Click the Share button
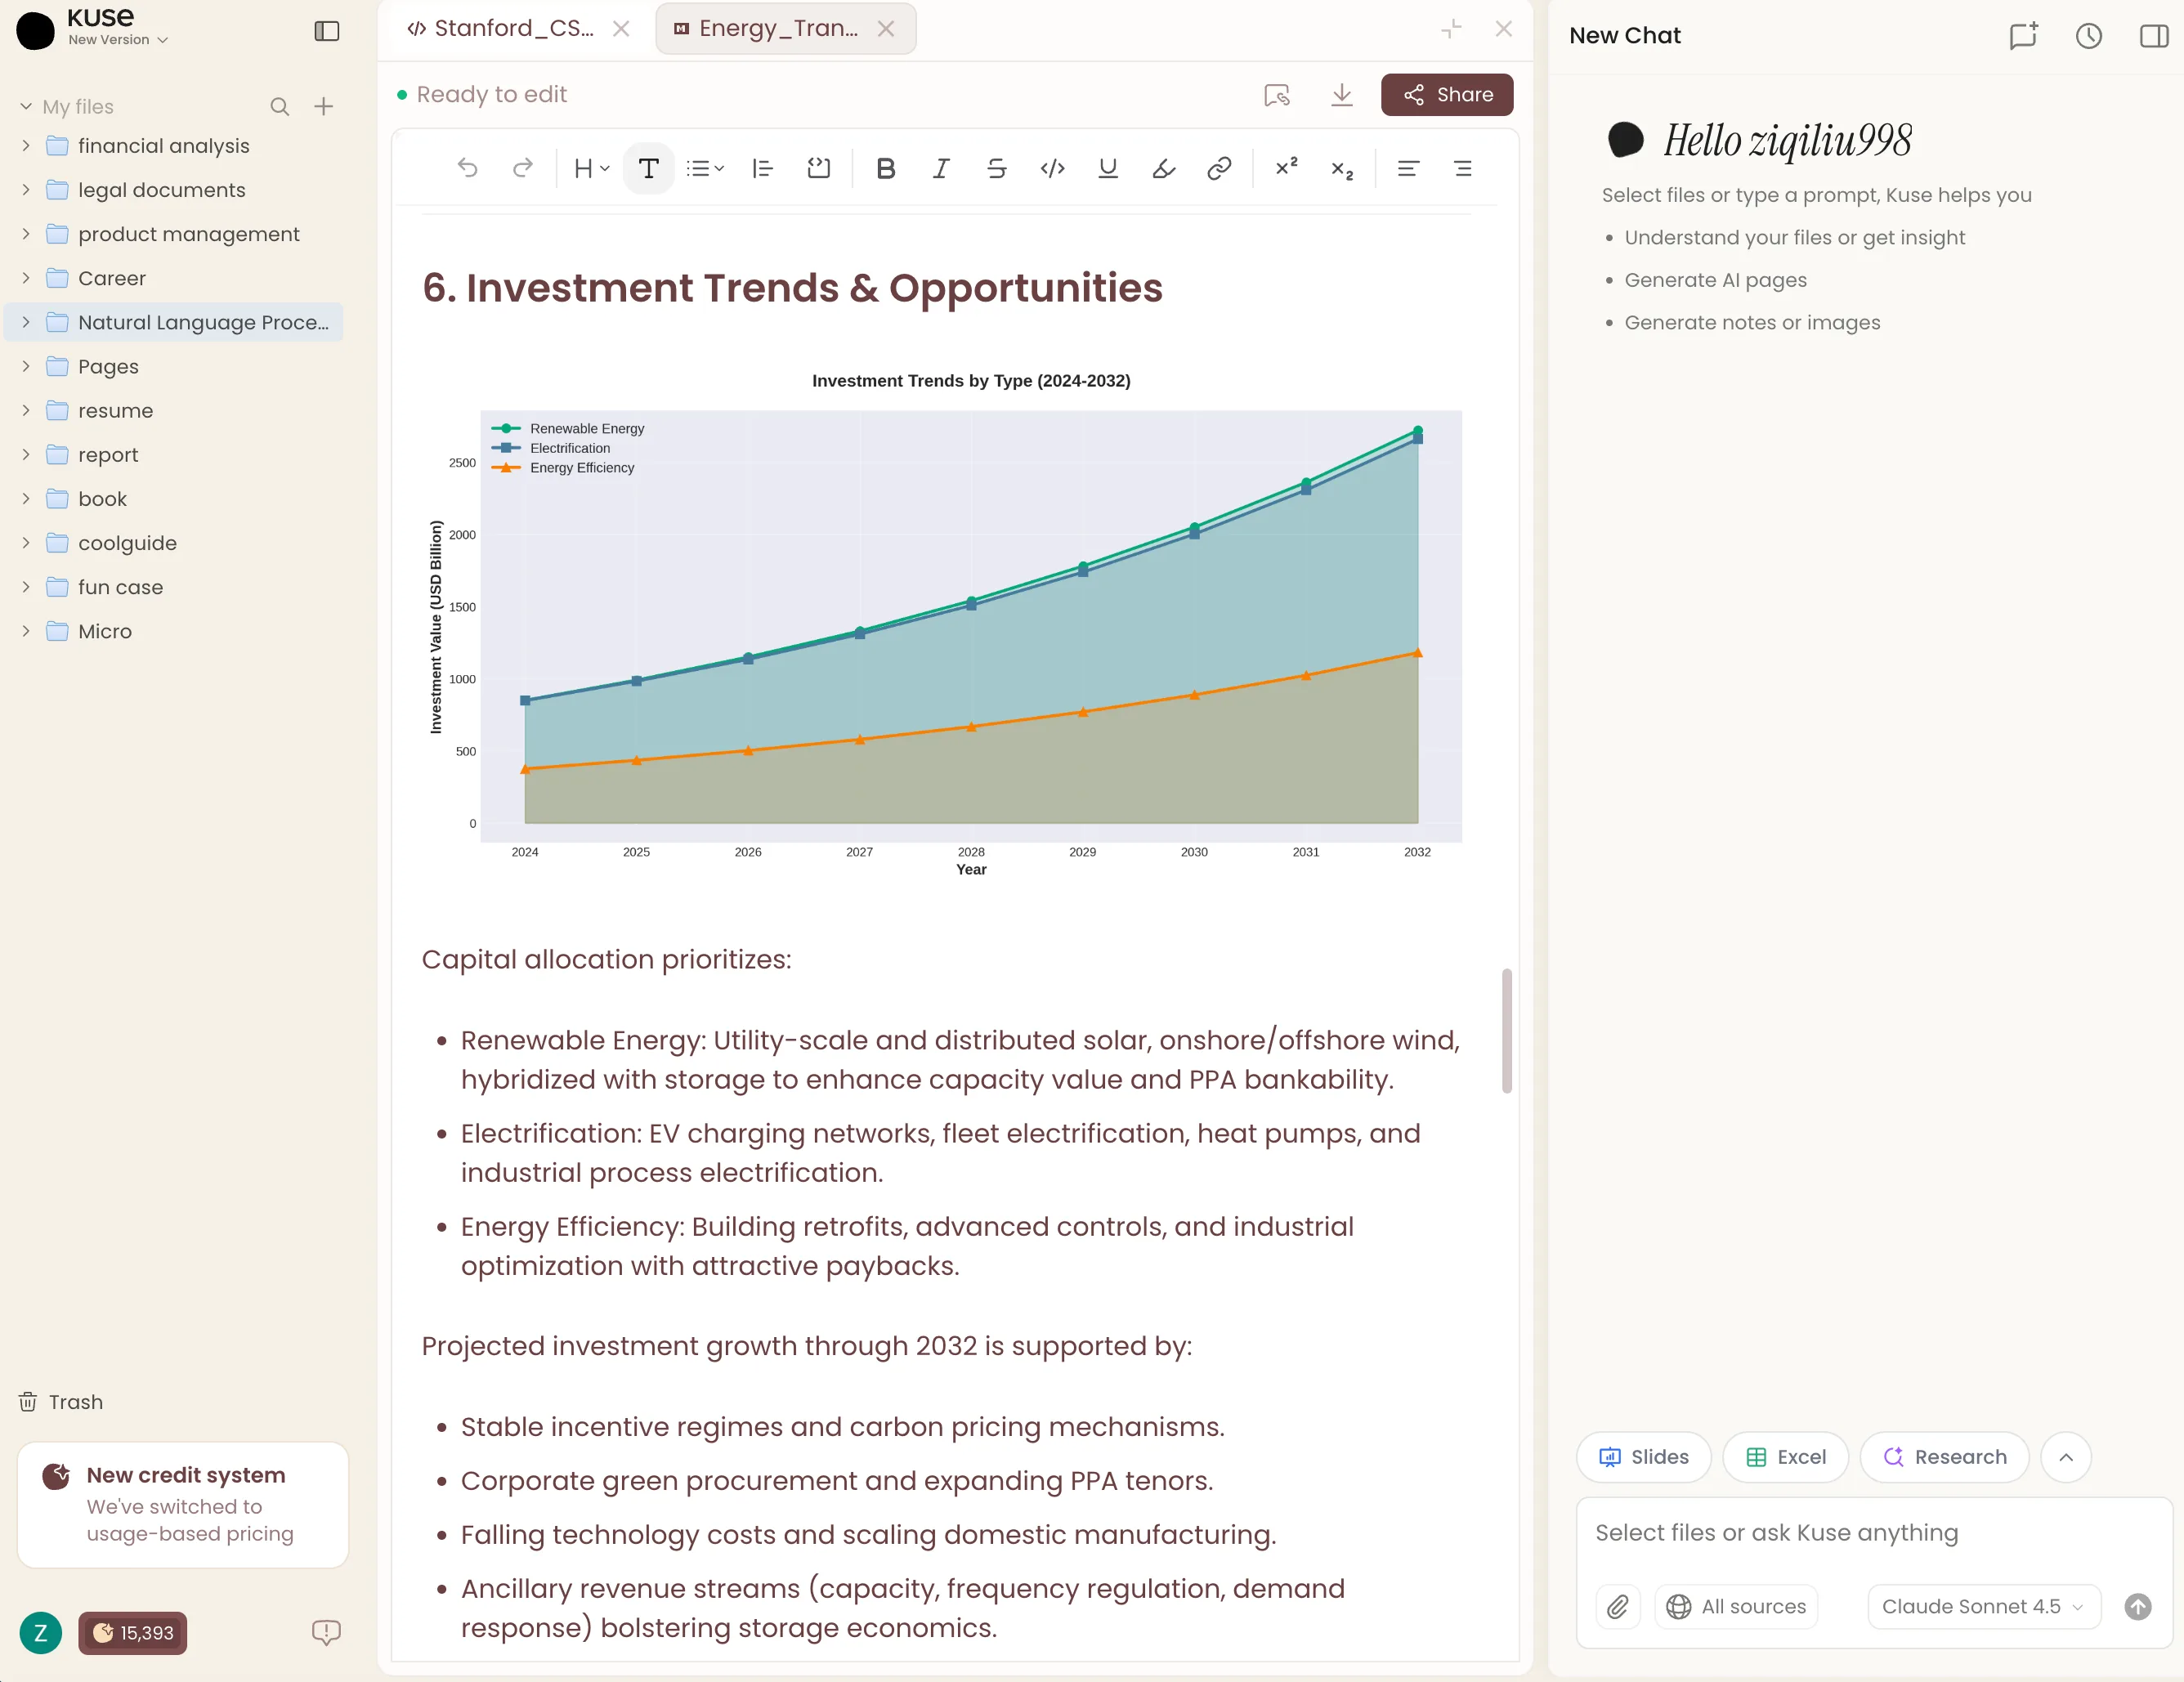 pos(1447,94)
